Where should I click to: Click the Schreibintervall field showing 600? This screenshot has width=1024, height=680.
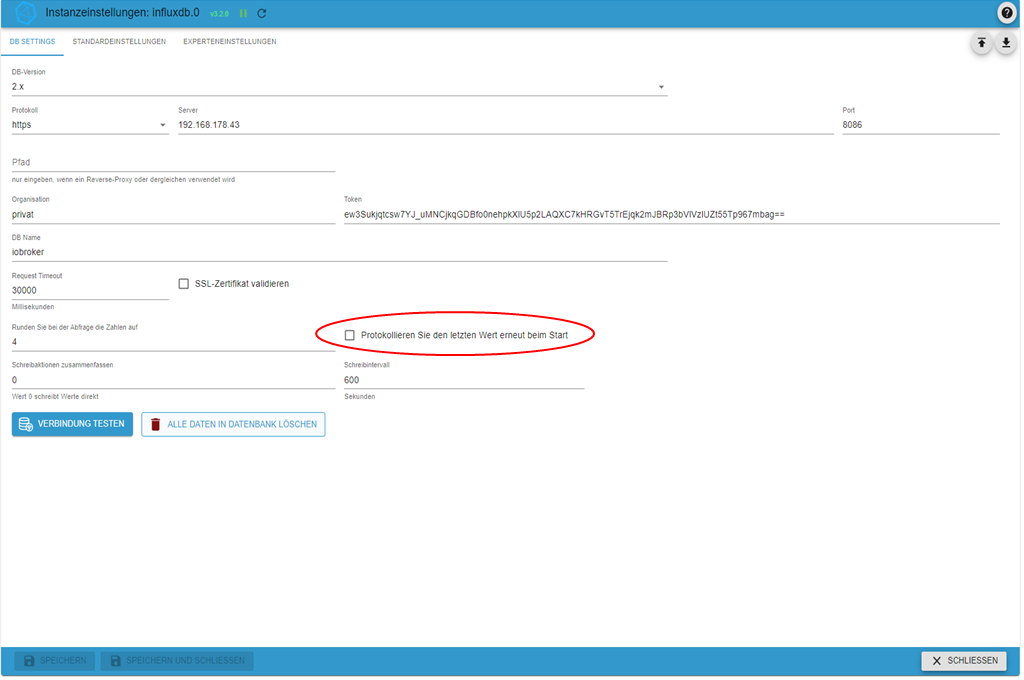[464, 380]
